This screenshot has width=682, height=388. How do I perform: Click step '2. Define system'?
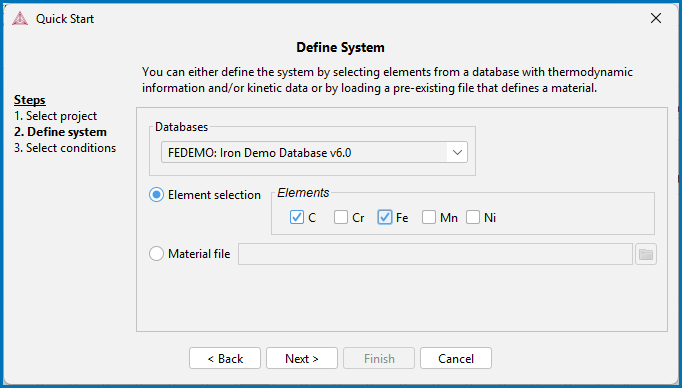[60, 132]
